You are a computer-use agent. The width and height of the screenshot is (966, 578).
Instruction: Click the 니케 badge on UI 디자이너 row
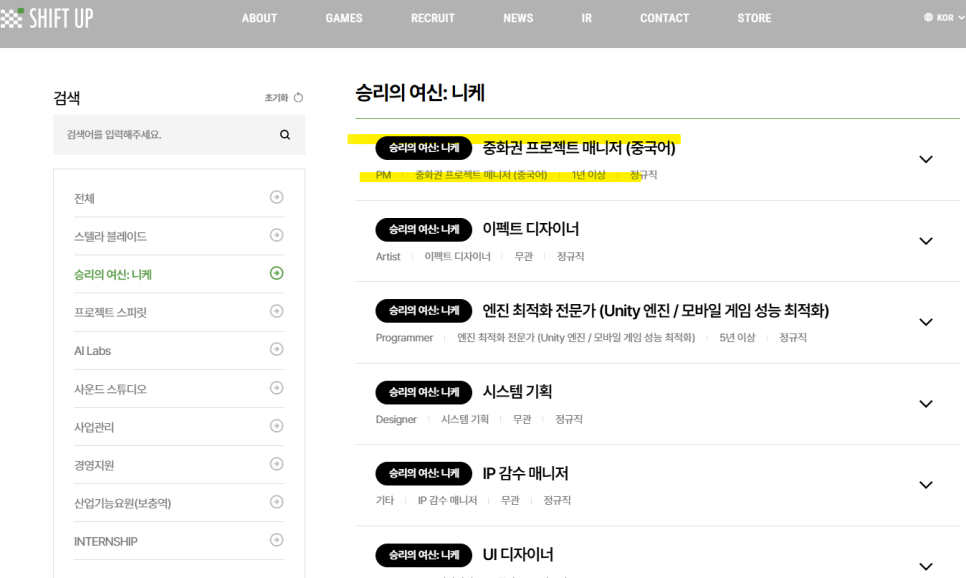point(424,555)
